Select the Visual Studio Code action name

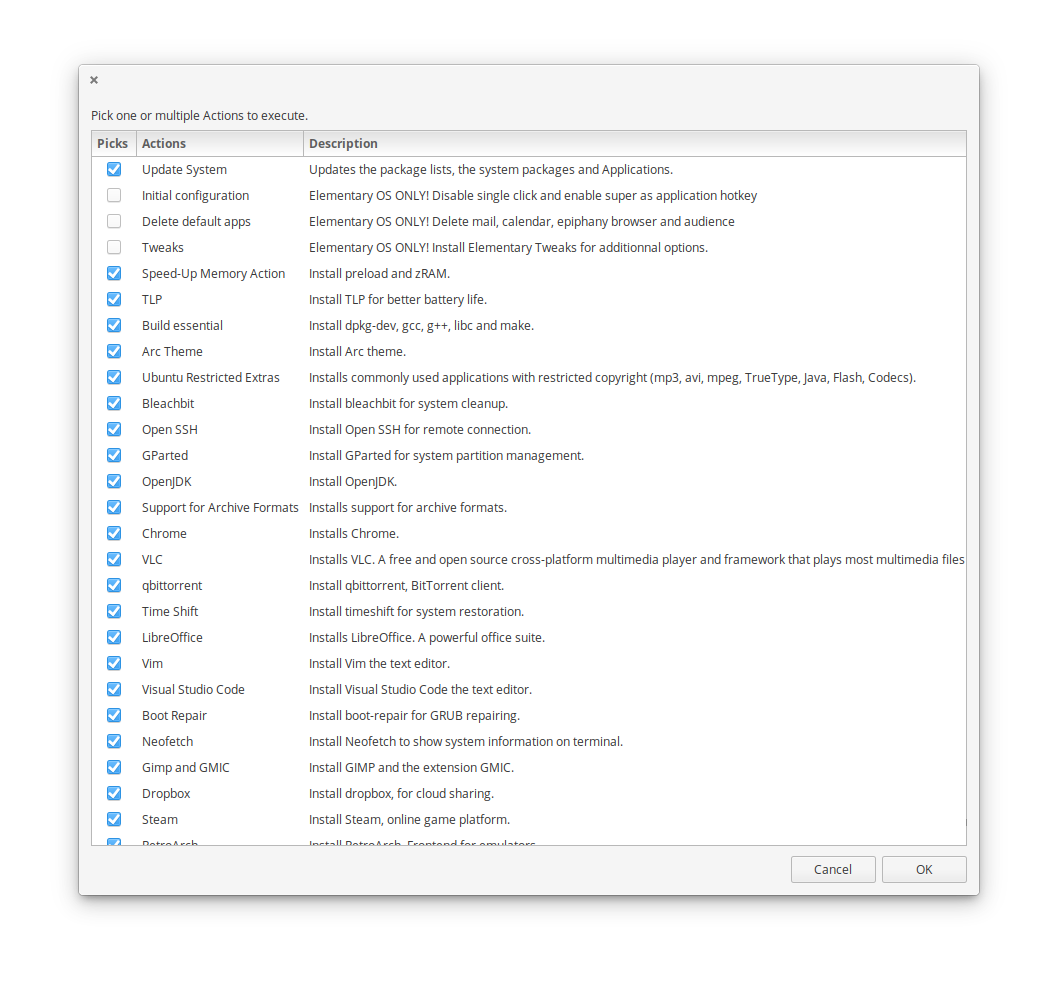(193, 689)
